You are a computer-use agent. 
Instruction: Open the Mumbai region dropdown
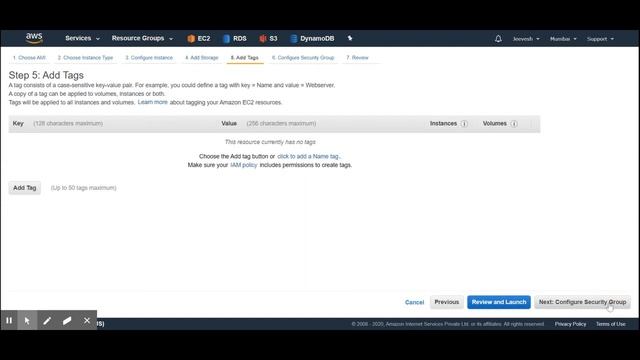563,39
